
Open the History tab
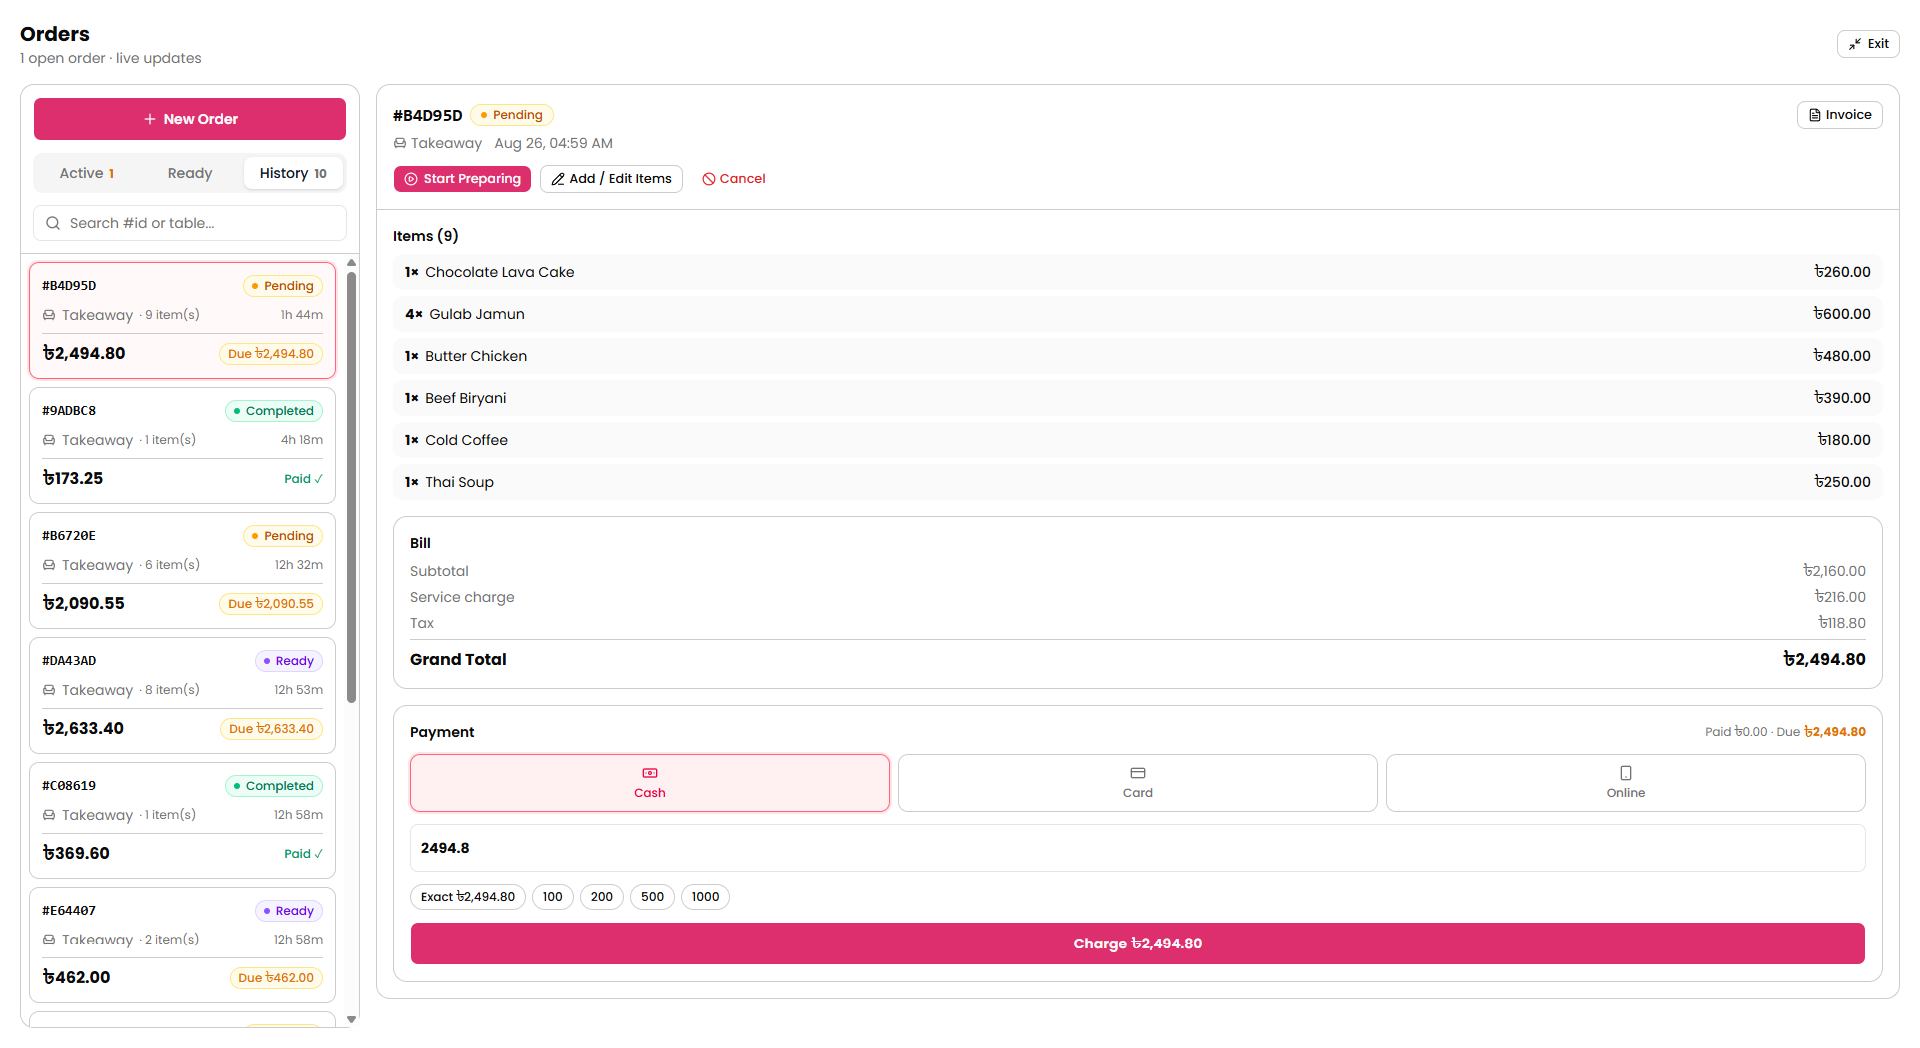point(293,173)
